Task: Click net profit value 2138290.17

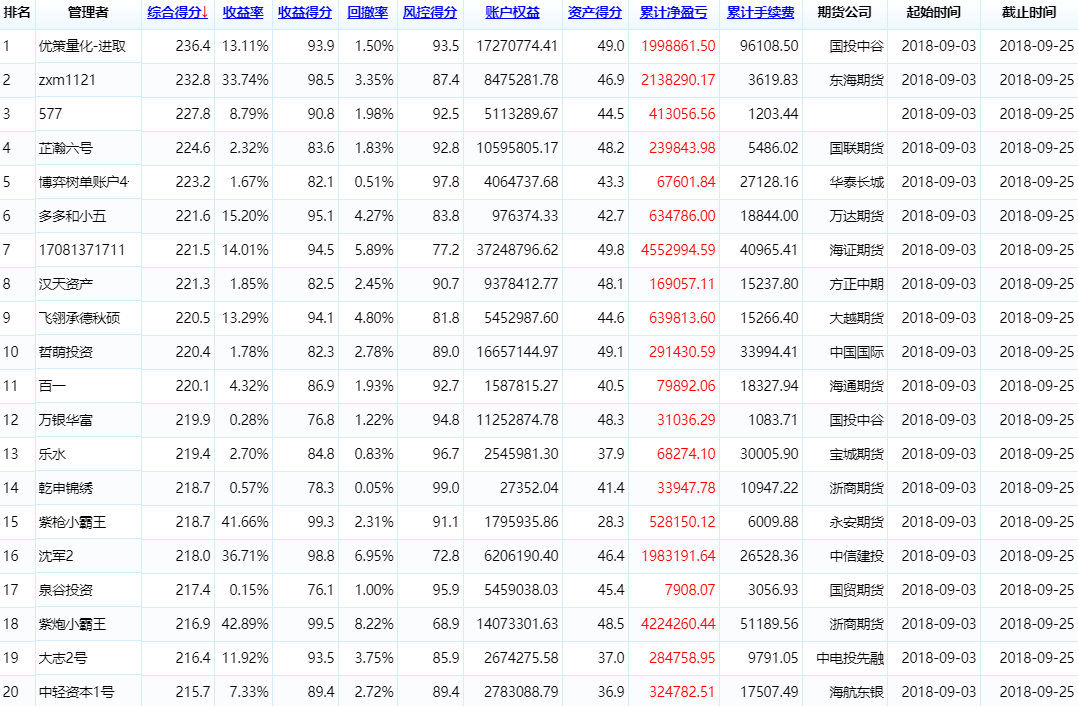Action: pyautogui.click(x=678, y=80)
